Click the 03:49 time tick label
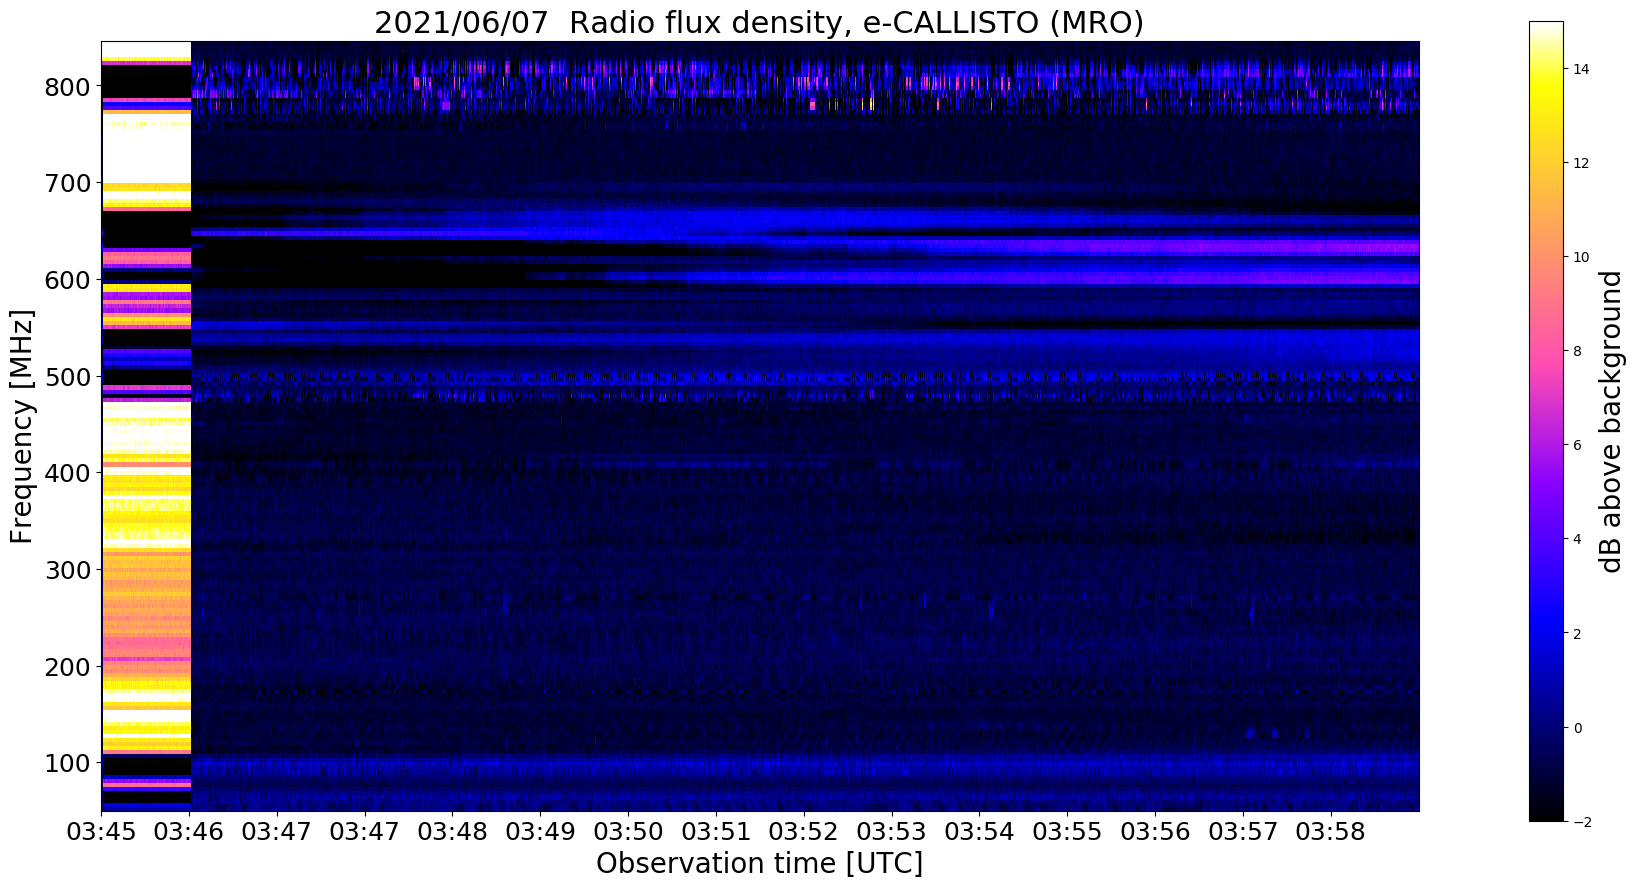The width and height of the screenshot is (1636, 888). (x=540, y=832)
